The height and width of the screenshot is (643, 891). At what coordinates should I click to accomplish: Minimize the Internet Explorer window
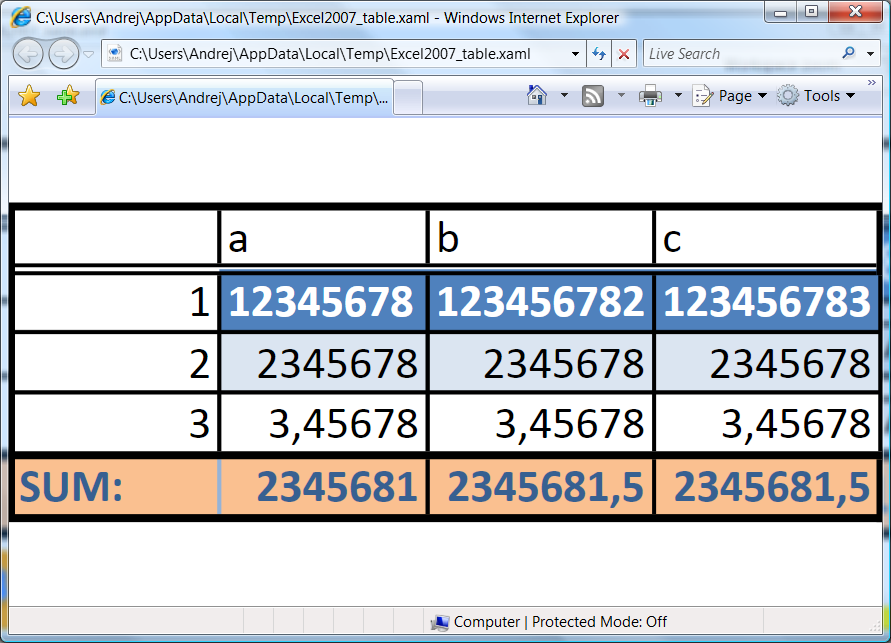click(781, 12)
